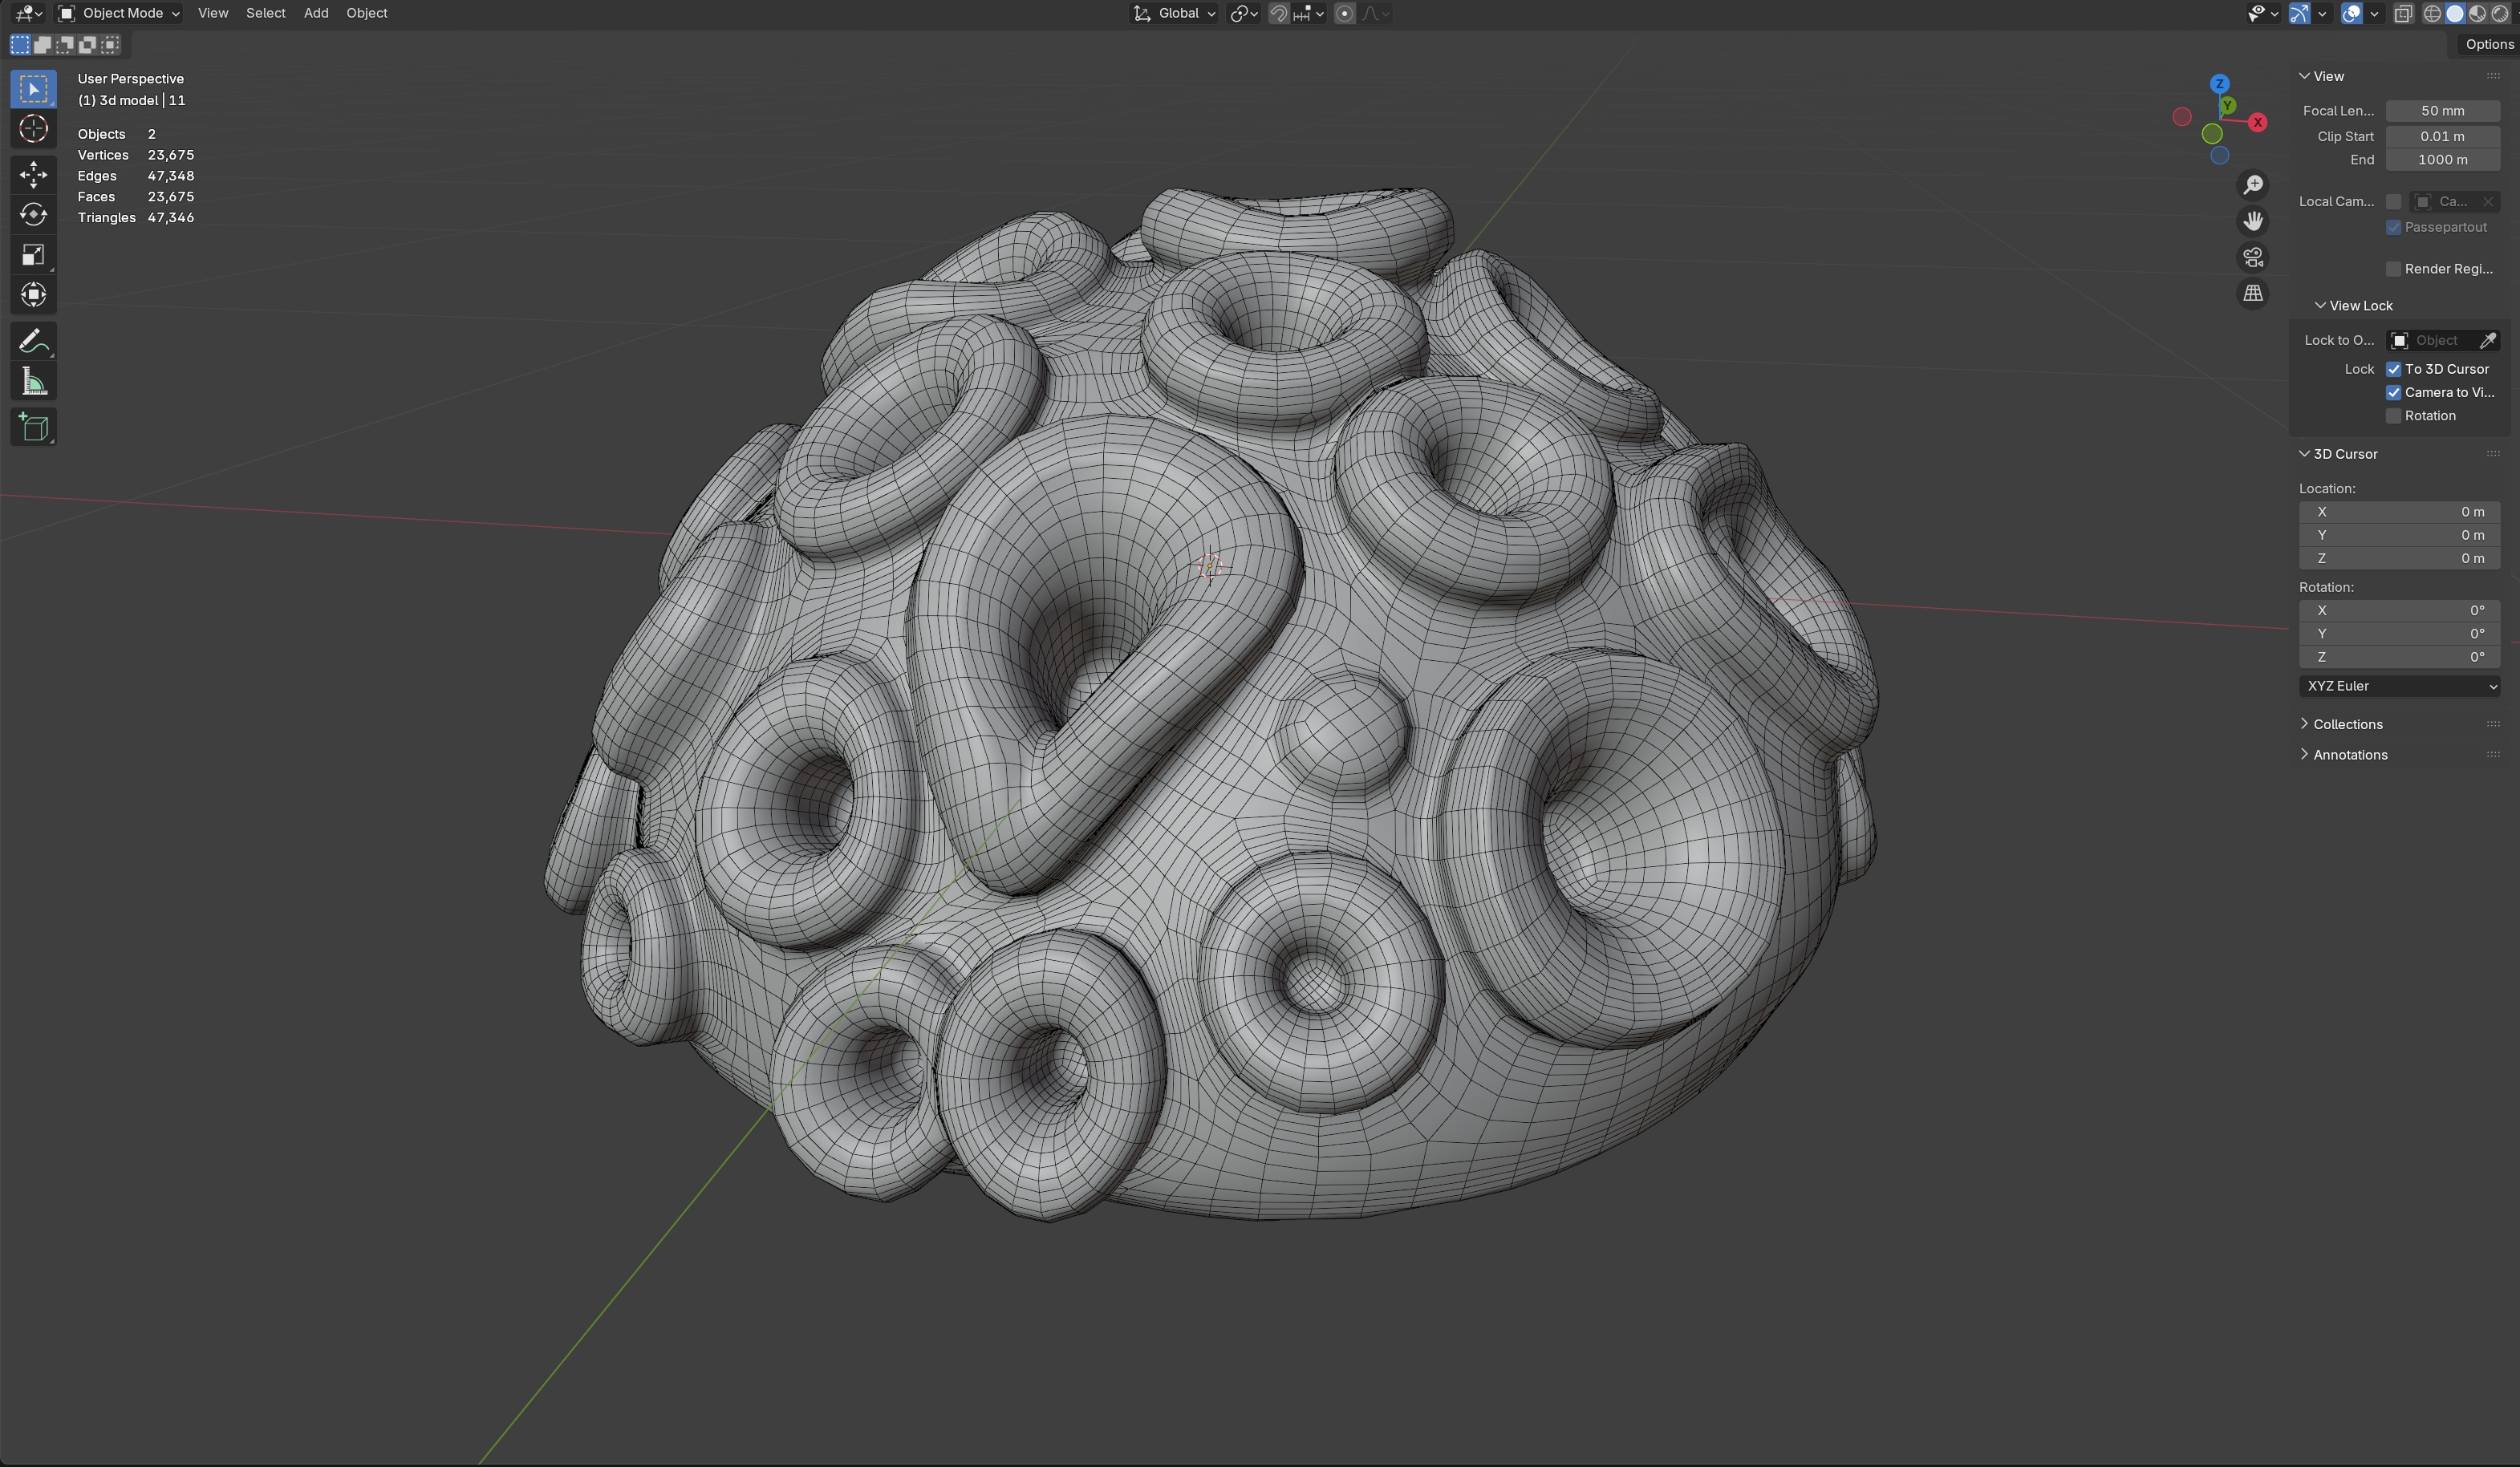Click the red X axis gizmo

point(2258,122)
